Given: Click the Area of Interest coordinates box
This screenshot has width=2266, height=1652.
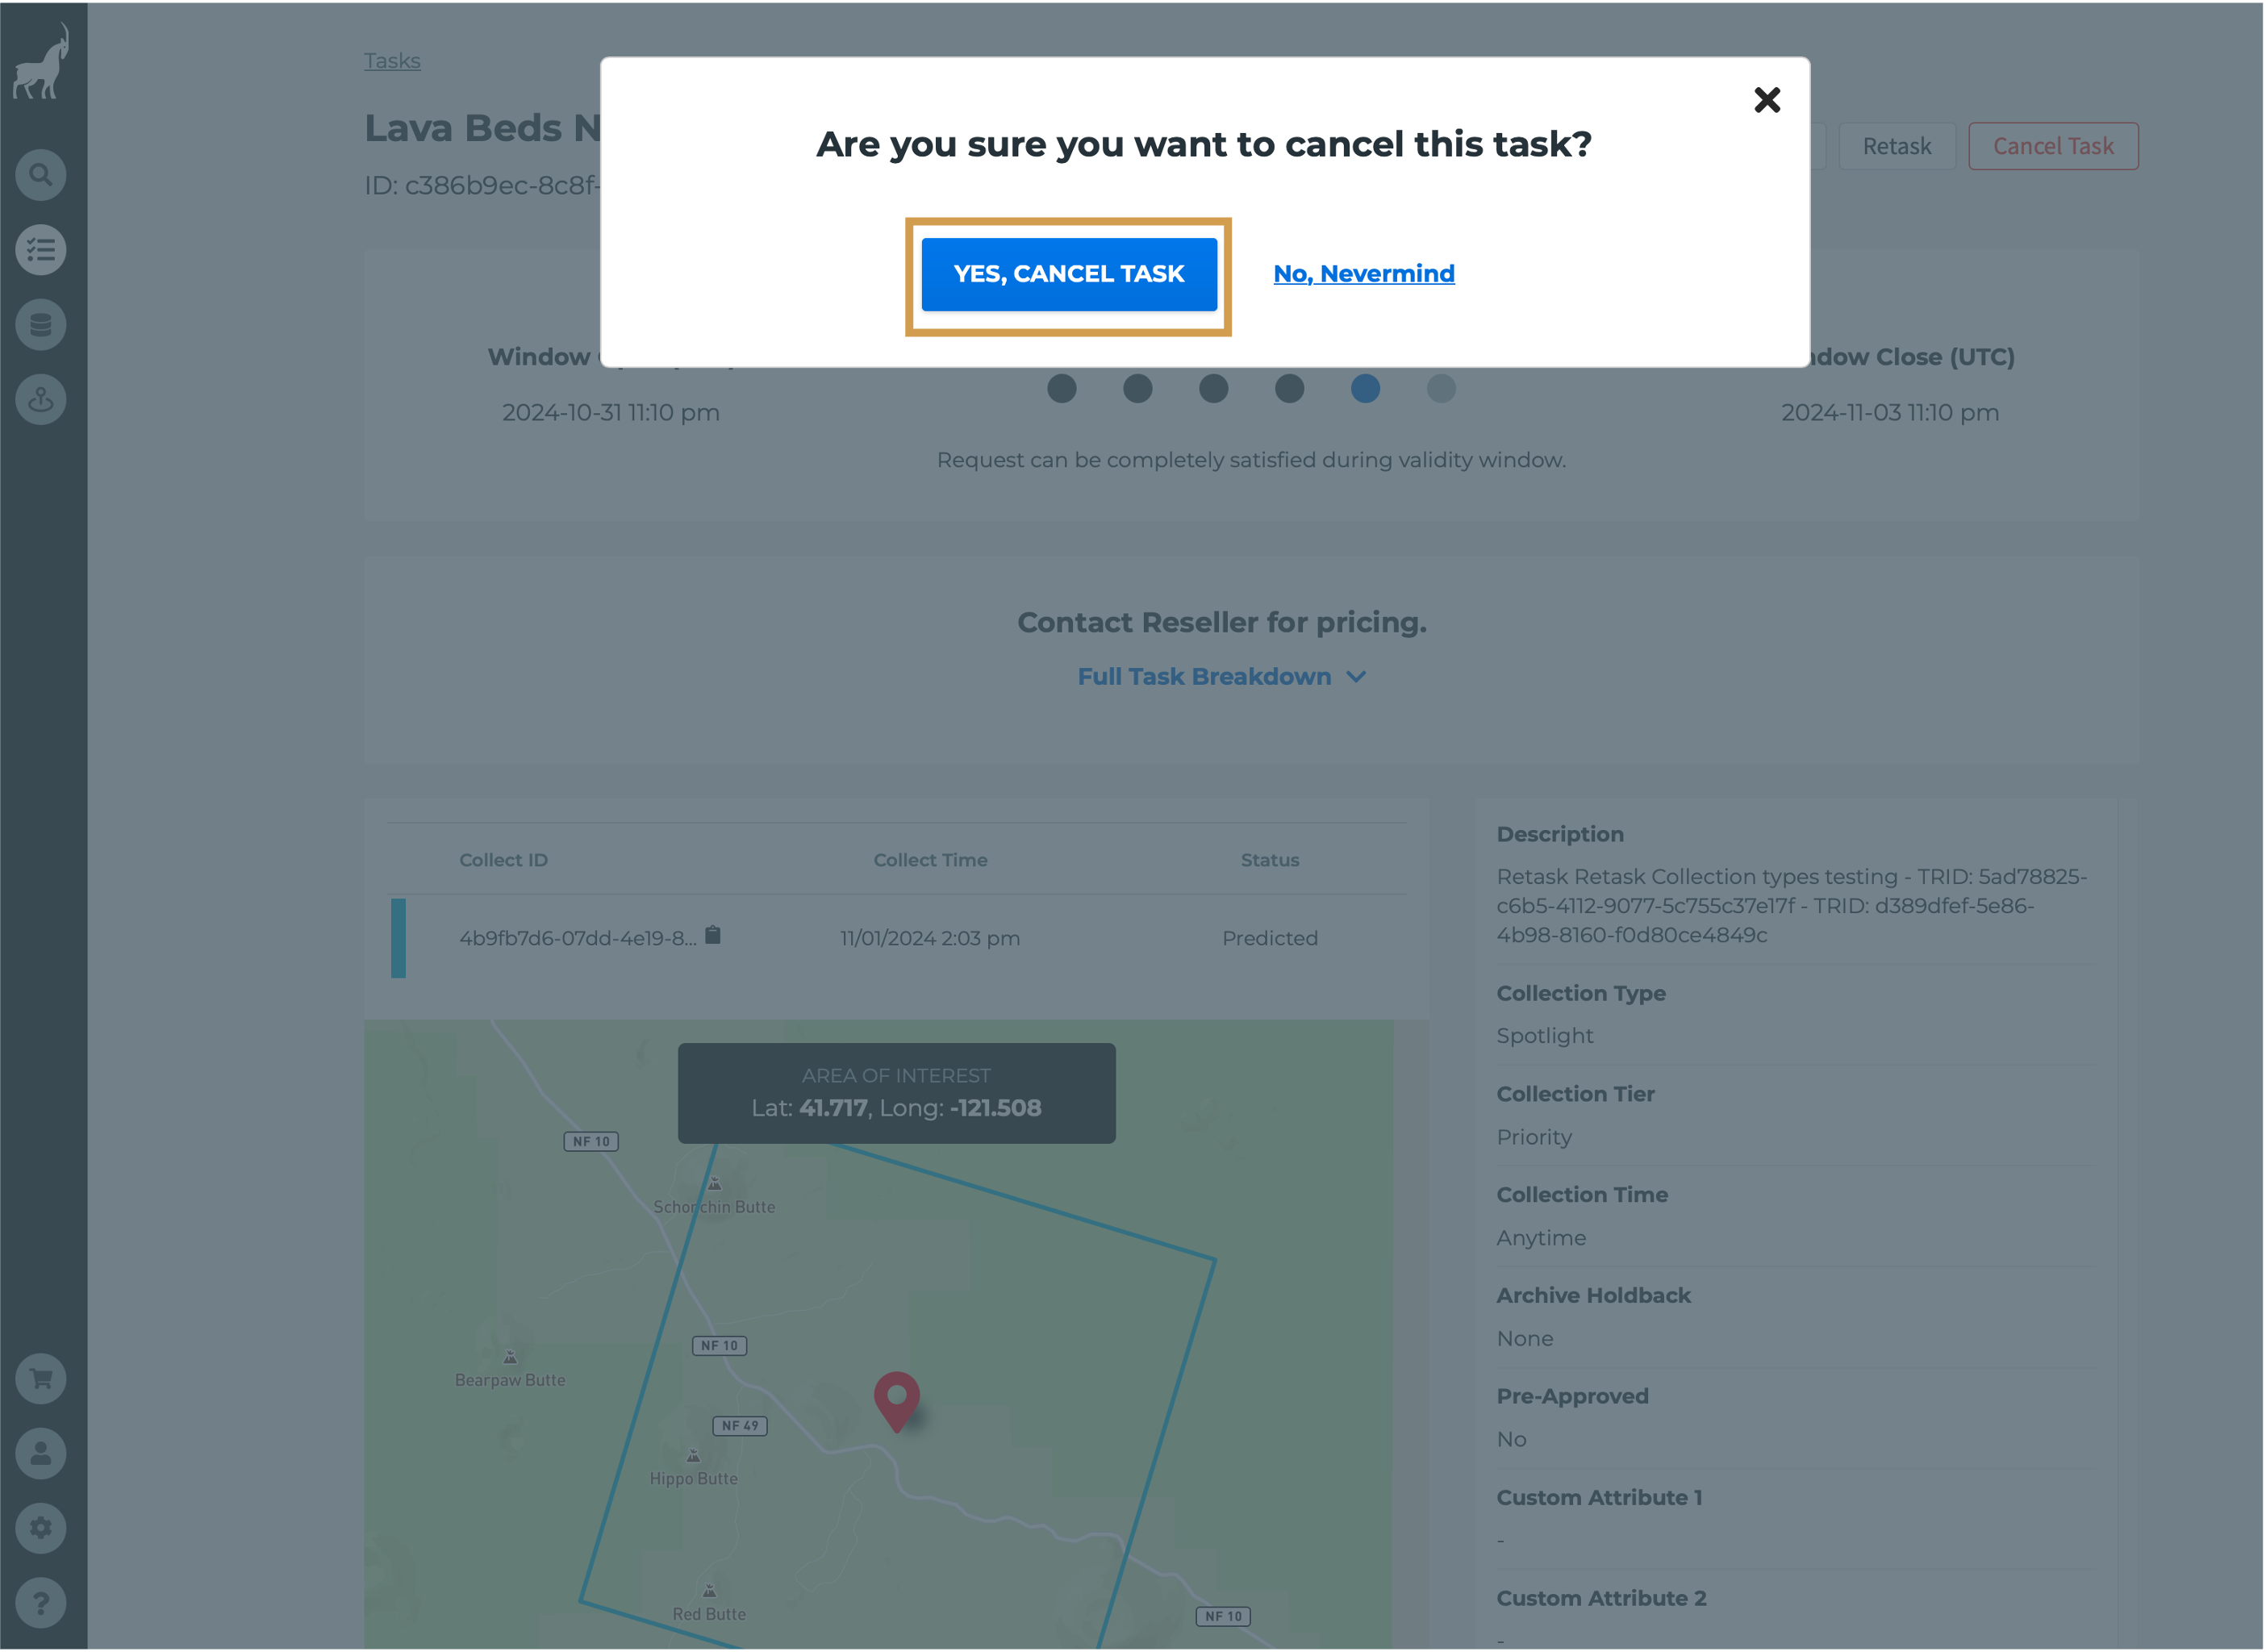Looking at the screenshot, I should [897, 1094].
